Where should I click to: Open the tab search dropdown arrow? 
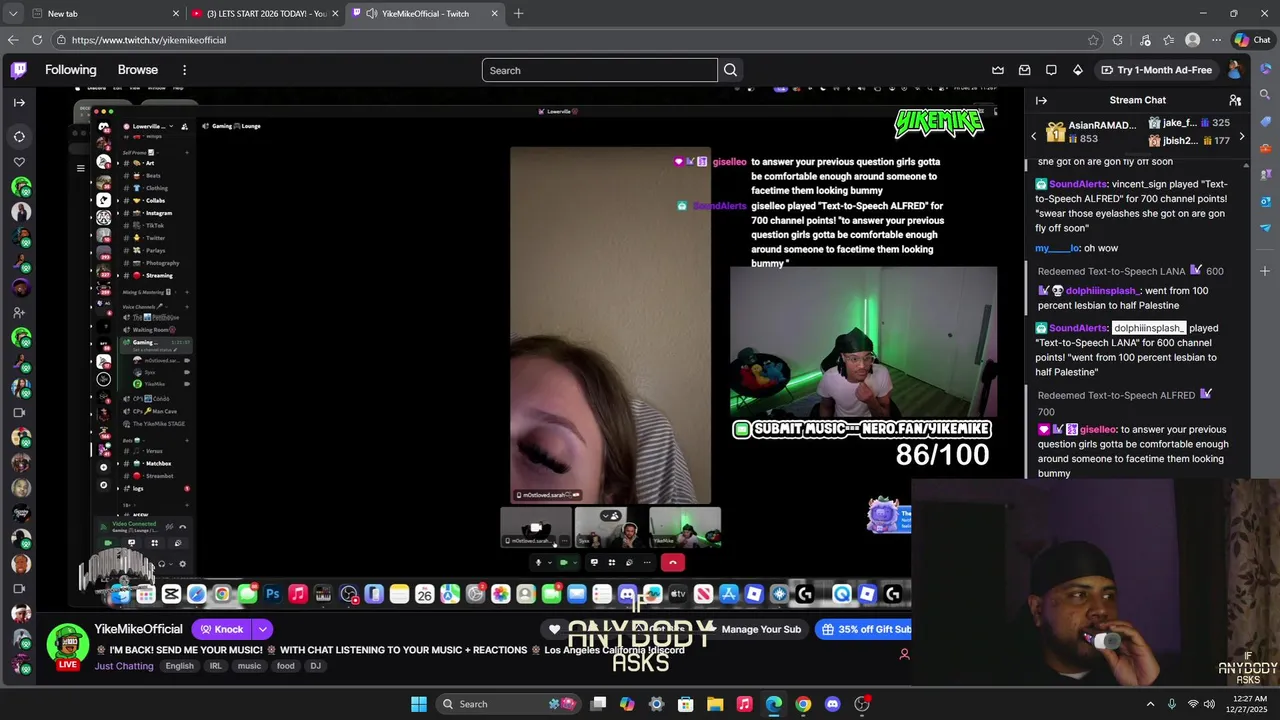click(x=13, y=14)
